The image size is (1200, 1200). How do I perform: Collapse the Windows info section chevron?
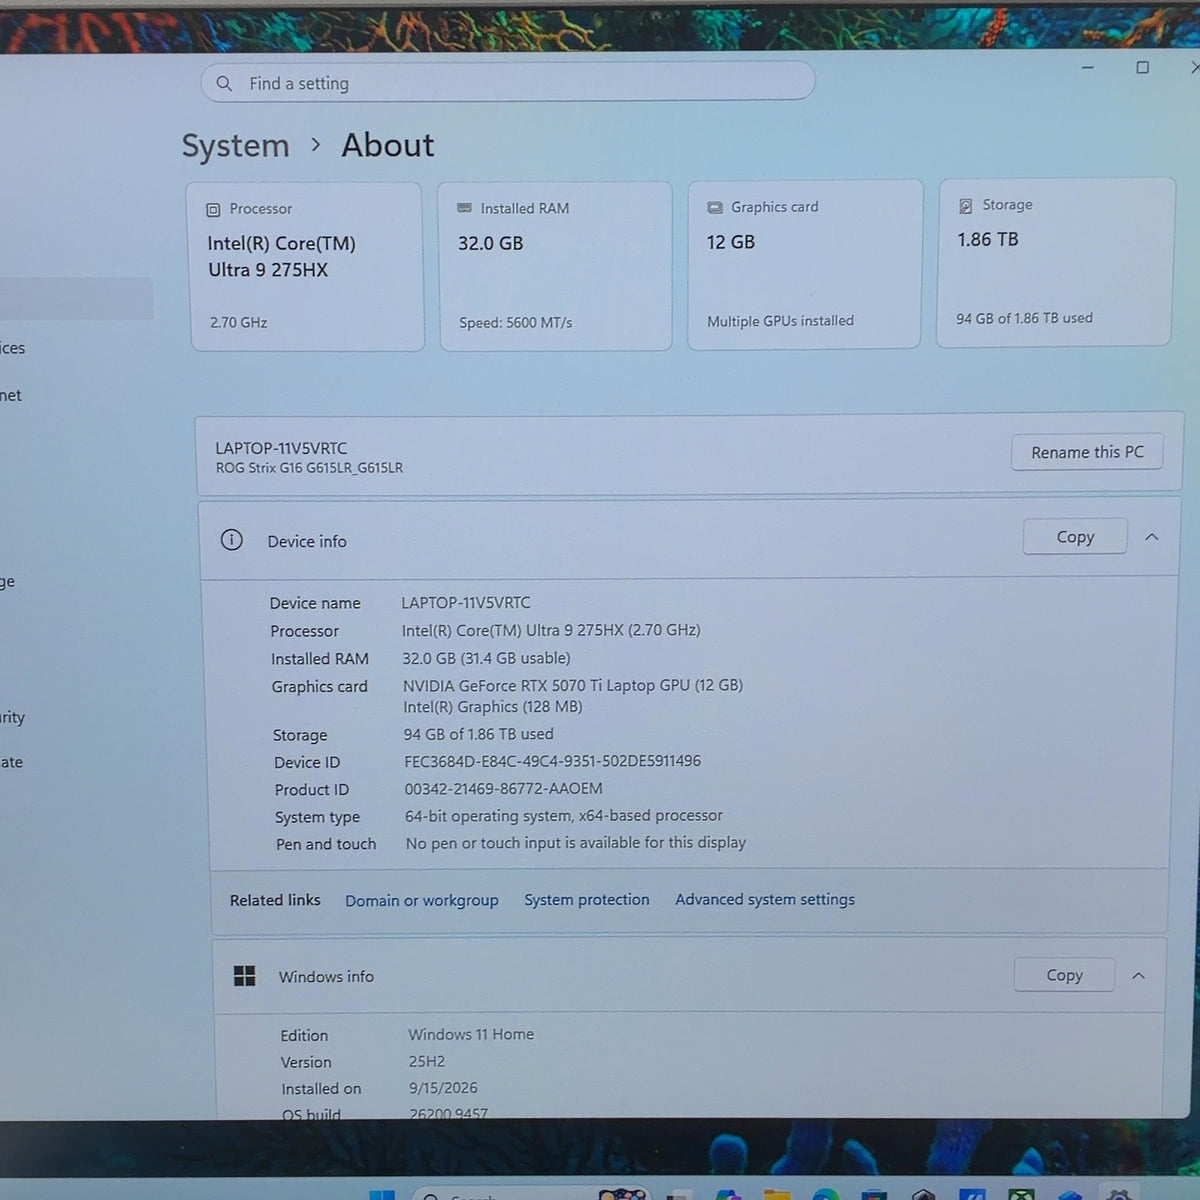(1138, 975)
